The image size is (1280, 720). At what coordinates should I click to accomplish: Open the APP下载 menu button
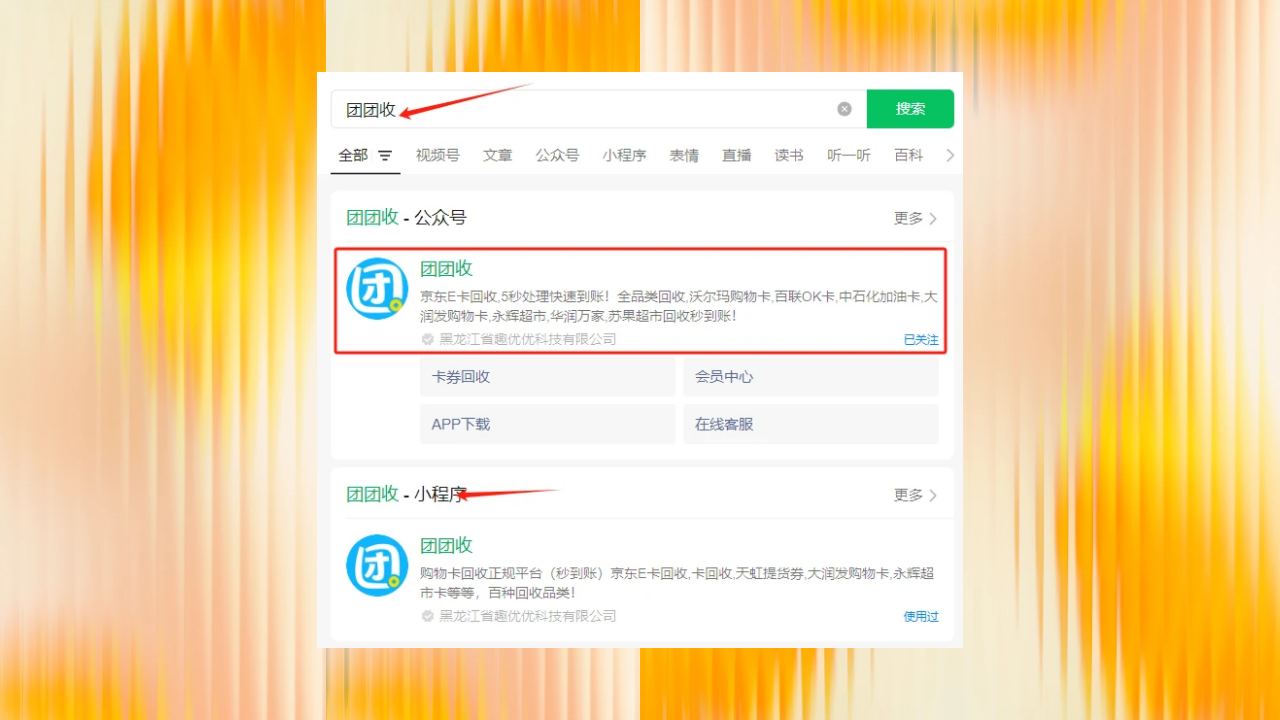548,424
